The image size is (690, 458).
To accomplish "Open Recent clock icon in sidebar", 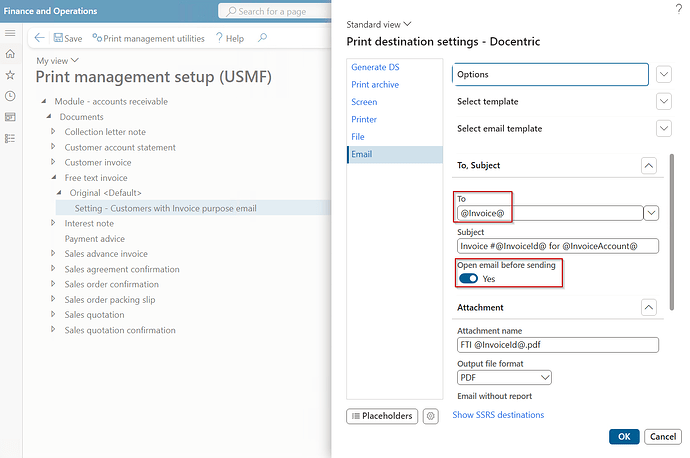I will pyautogui.click(x=10, y=96).
